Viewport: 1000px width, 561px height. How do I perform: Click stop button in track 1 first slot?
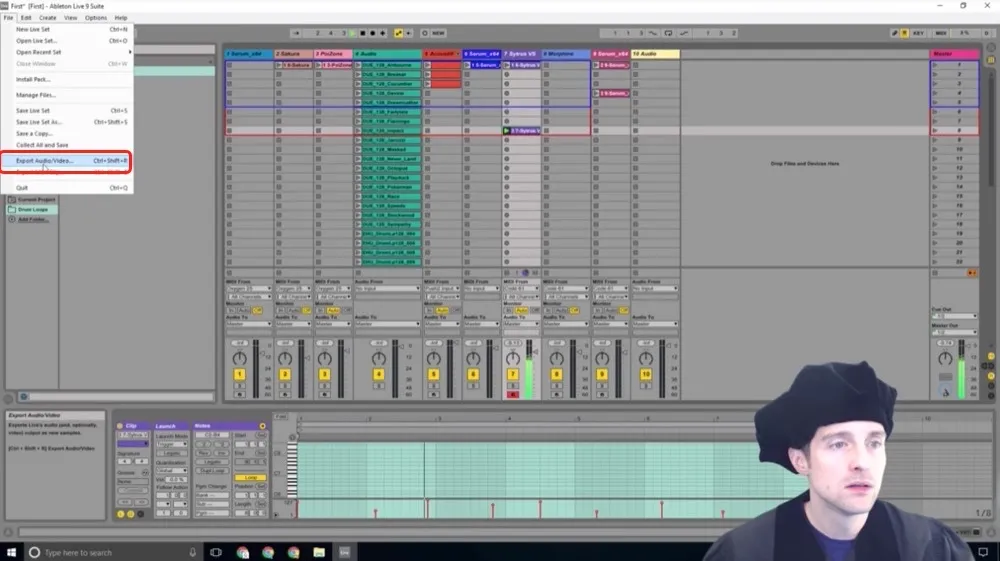[x=230, y=65]
